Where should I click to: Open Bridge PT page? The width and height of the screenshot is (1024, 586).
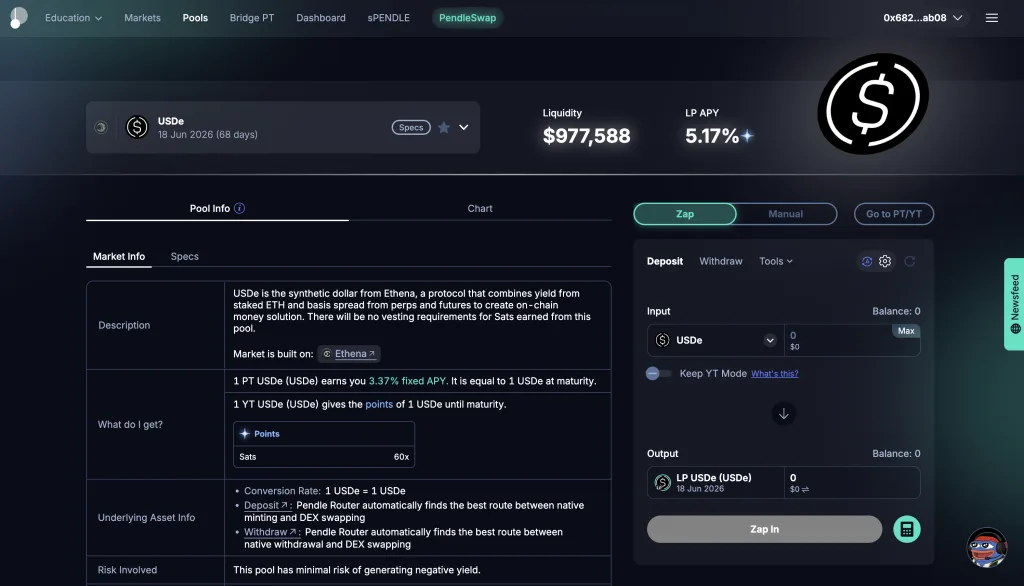[252, 18]
